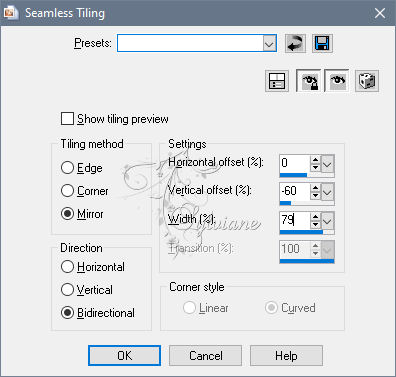Viewport: 396px width, 377px height.
Task: Click the reset to default arrow icon
Action: (295, 44)
